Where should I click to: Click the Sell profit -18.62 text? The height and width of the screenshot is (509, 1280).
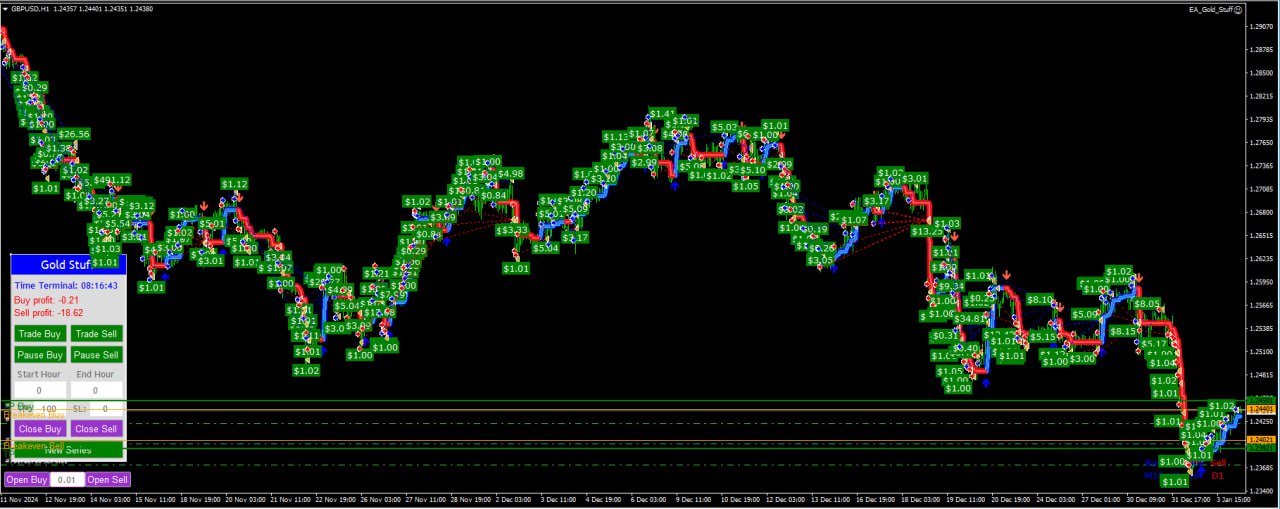(49, 313)
